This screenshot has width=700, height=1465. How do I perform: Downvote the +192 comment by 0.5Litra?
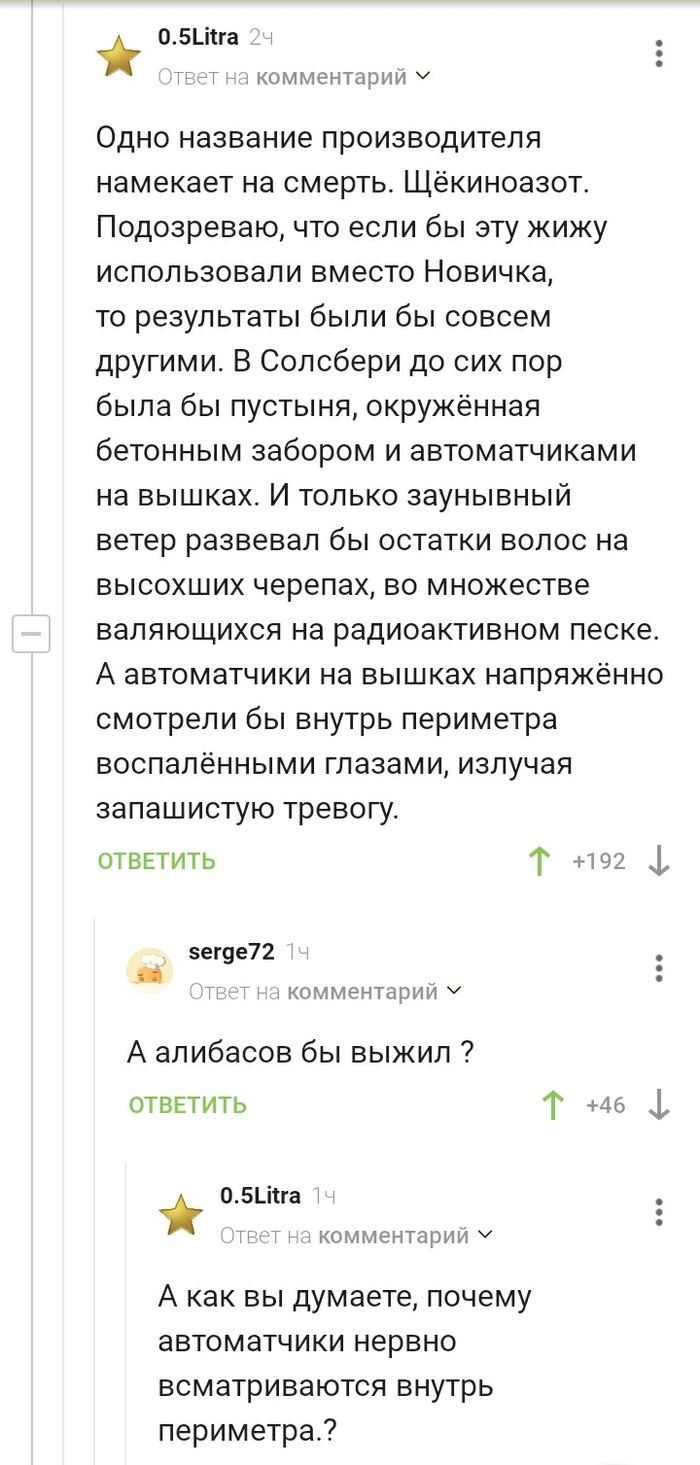659,861
